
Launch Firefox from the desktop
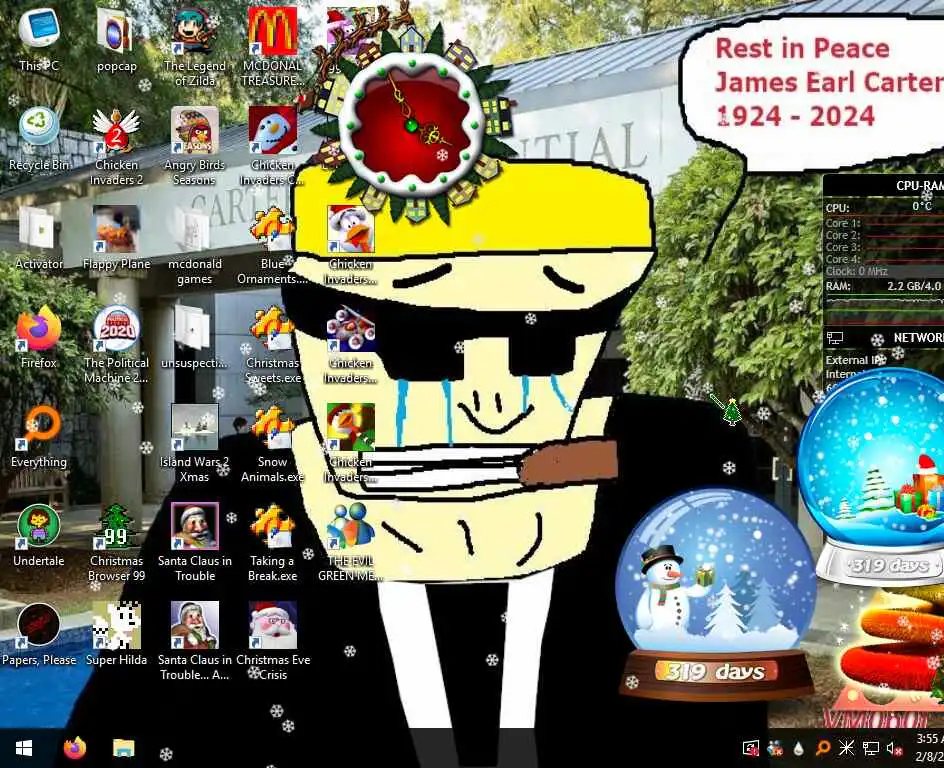[39, 337]
